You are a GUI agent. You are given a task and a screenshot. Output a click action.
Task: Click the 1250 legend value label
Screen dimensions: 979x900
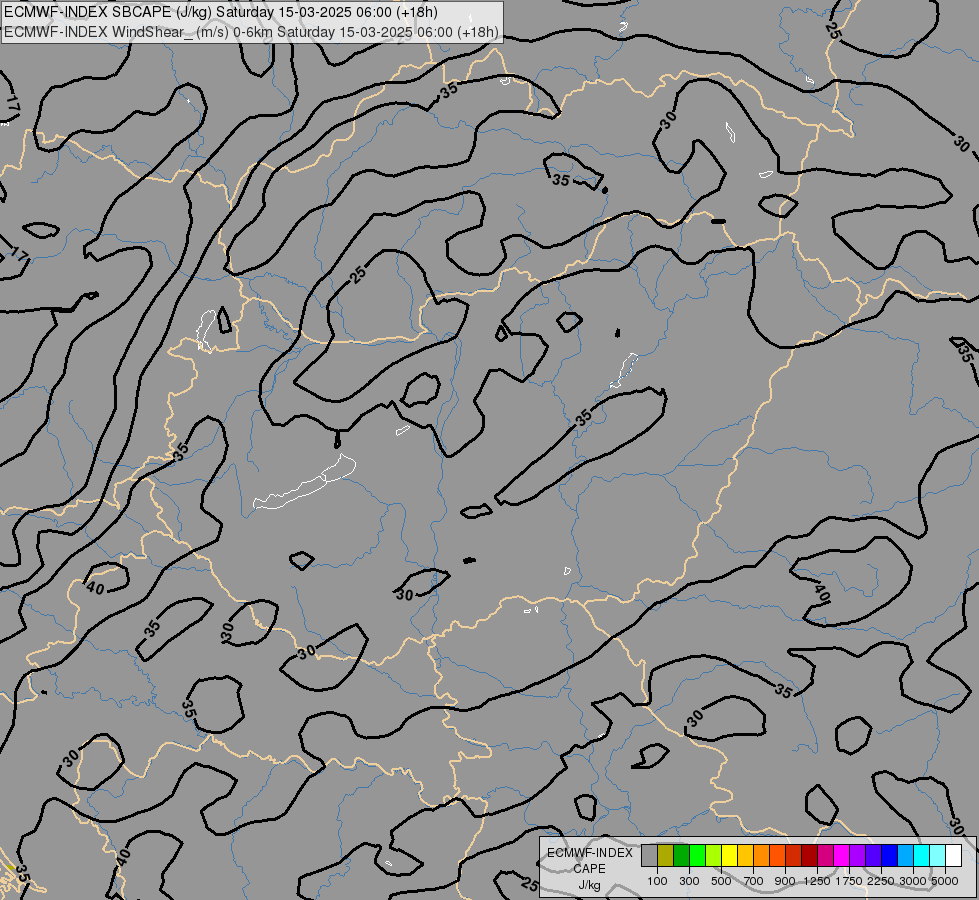(817, 881)
